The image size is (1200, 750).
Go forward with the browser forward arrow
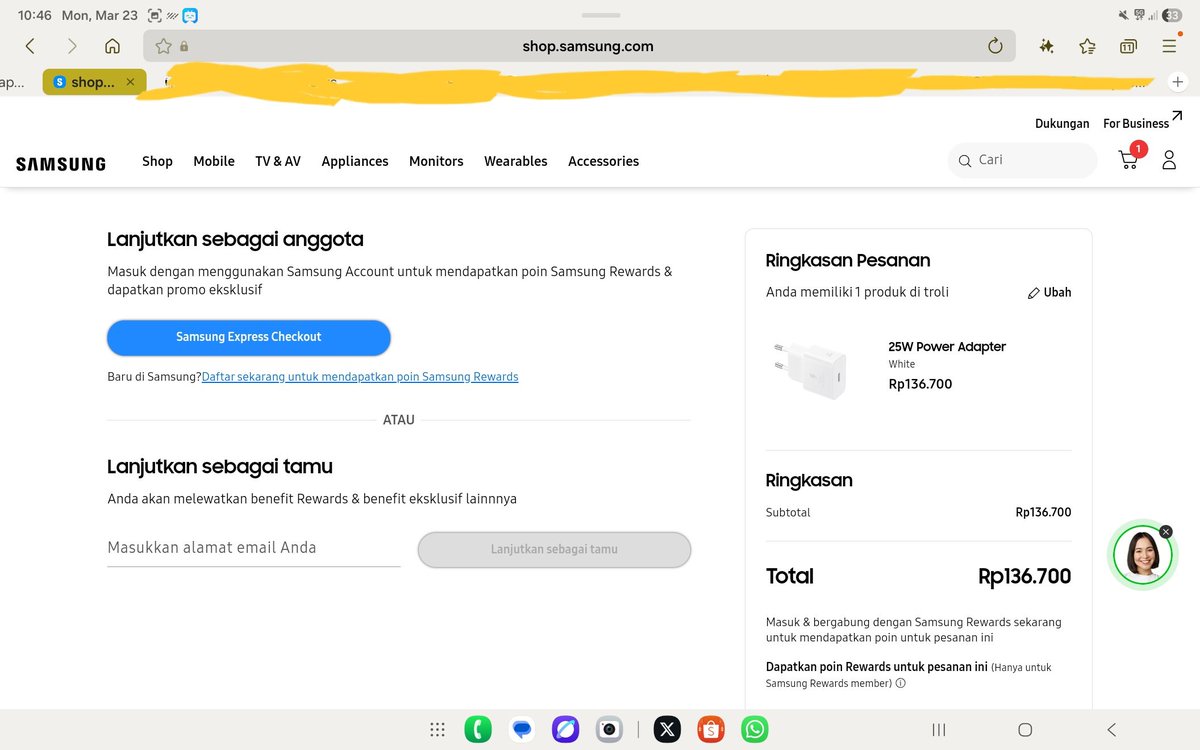(71, 46)
